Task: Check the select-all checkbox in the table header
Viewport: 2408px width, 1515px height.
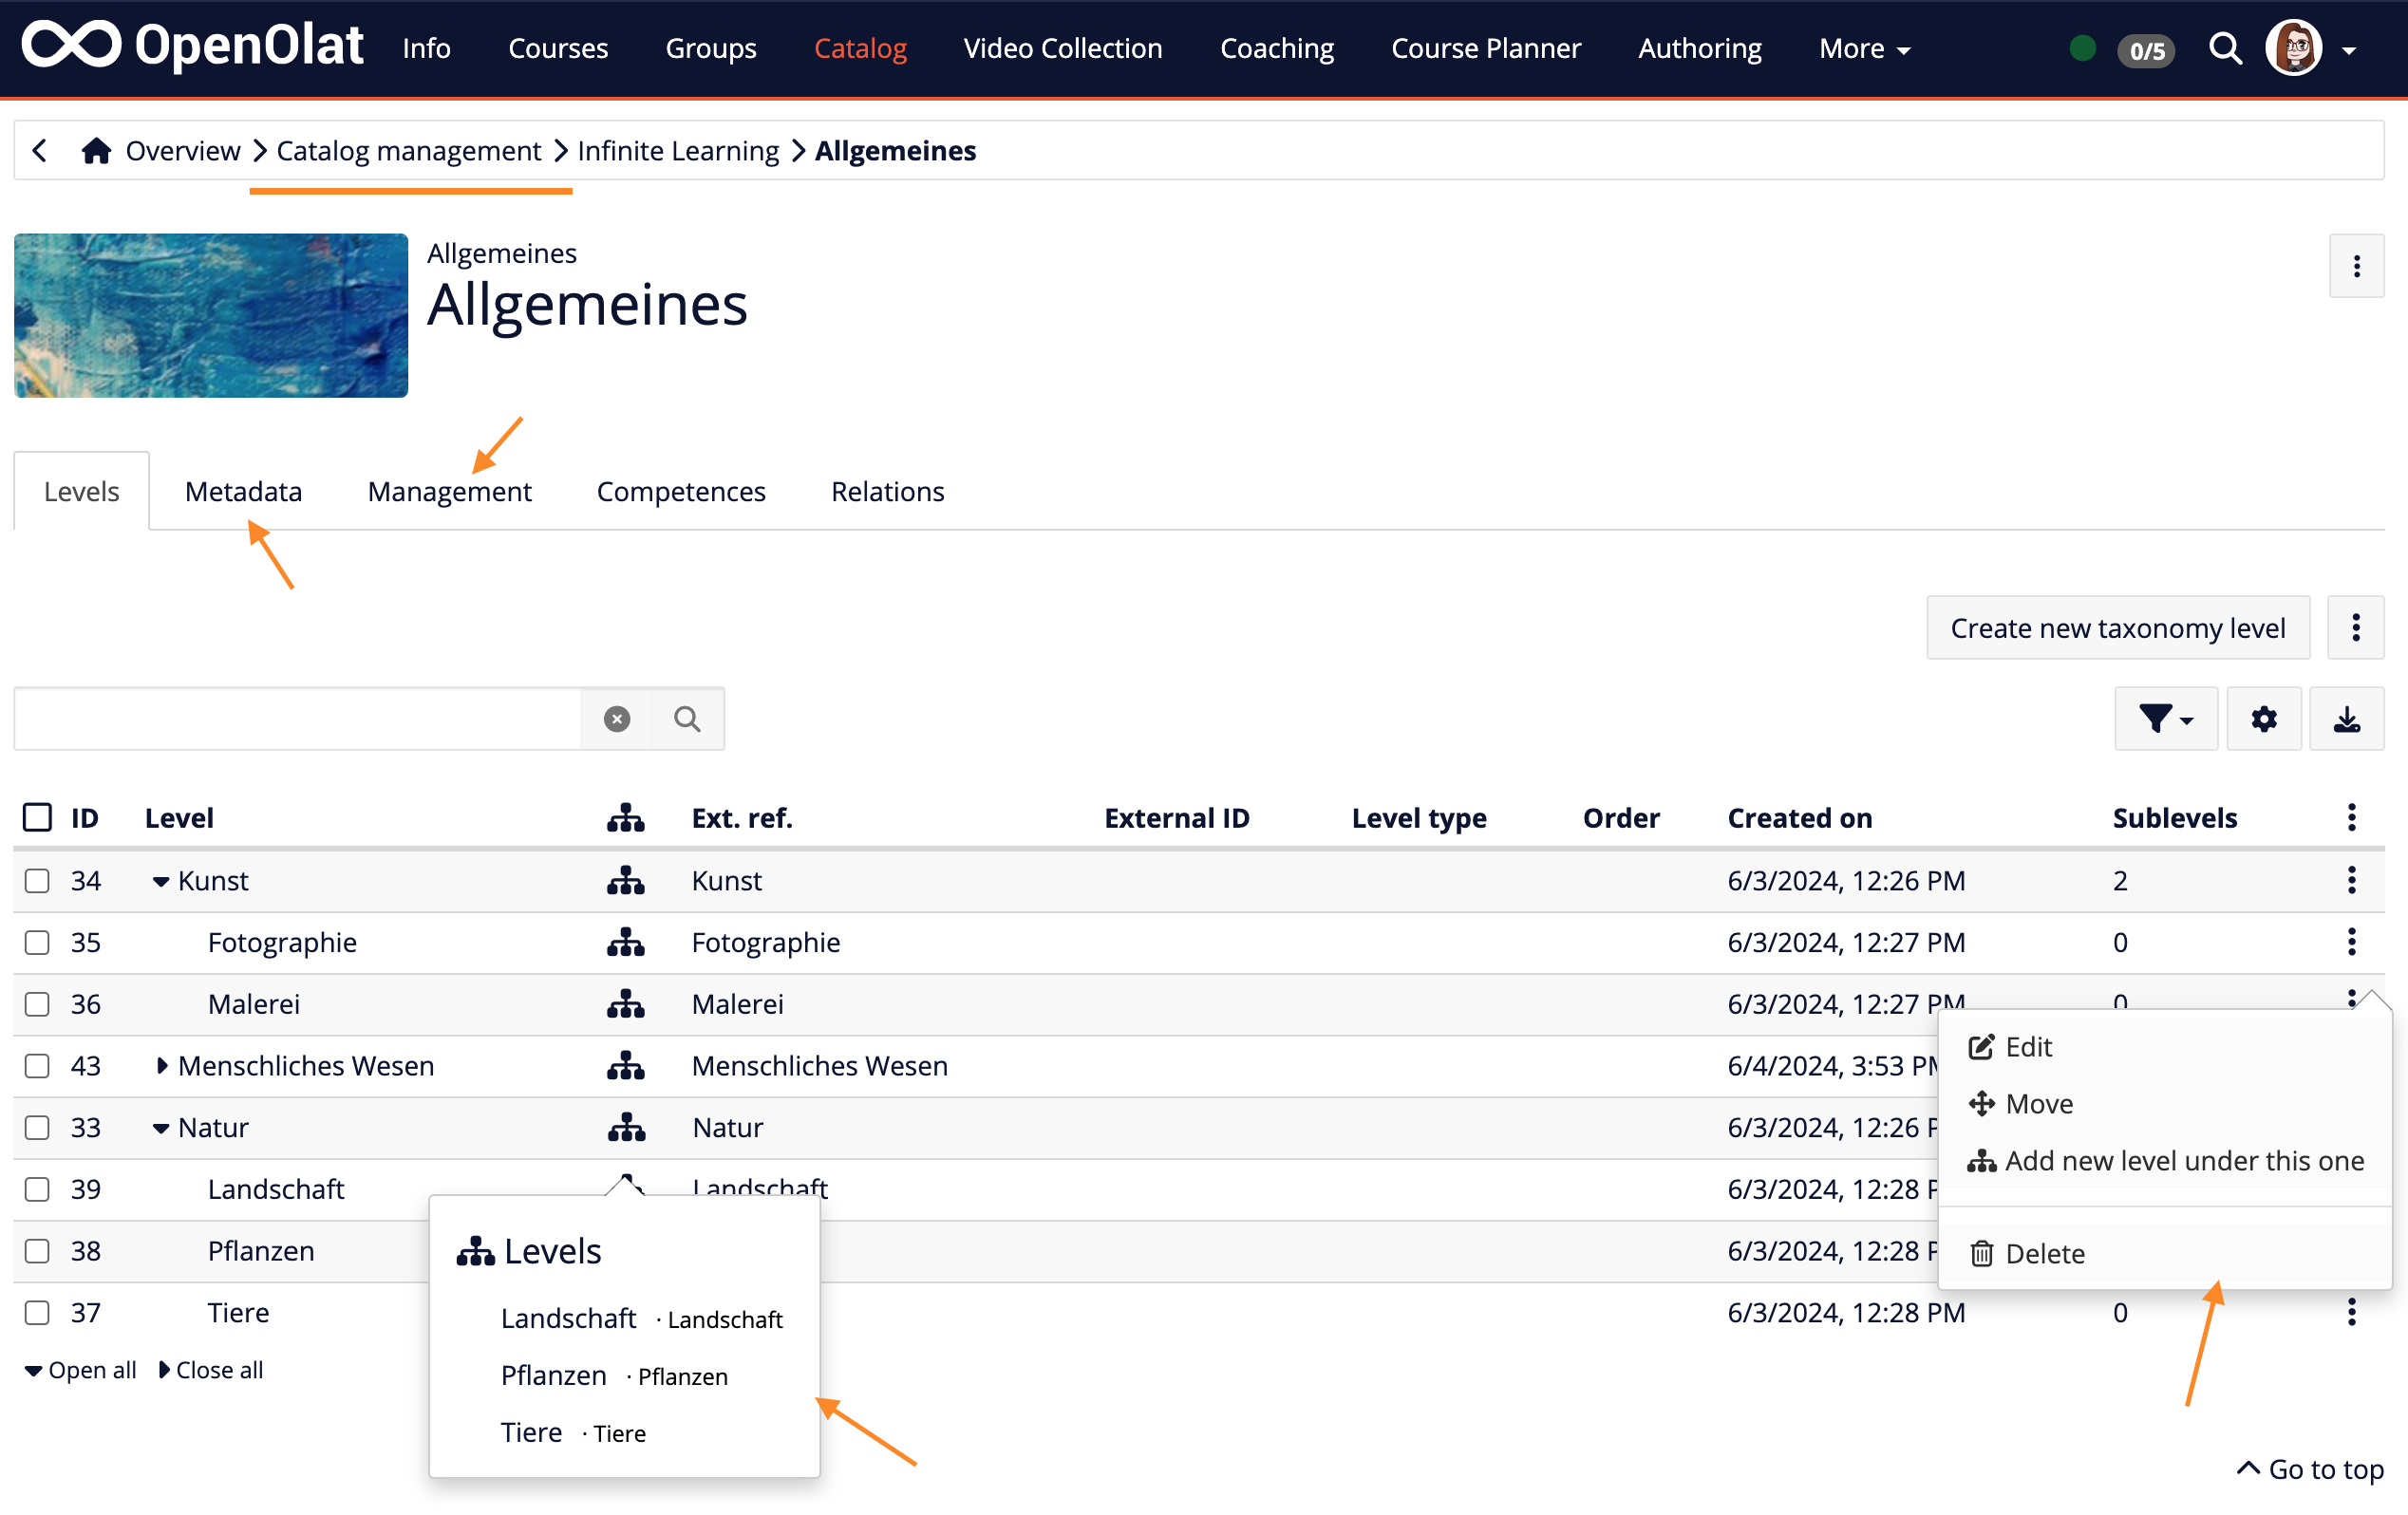Action: [x=37, y=816]
